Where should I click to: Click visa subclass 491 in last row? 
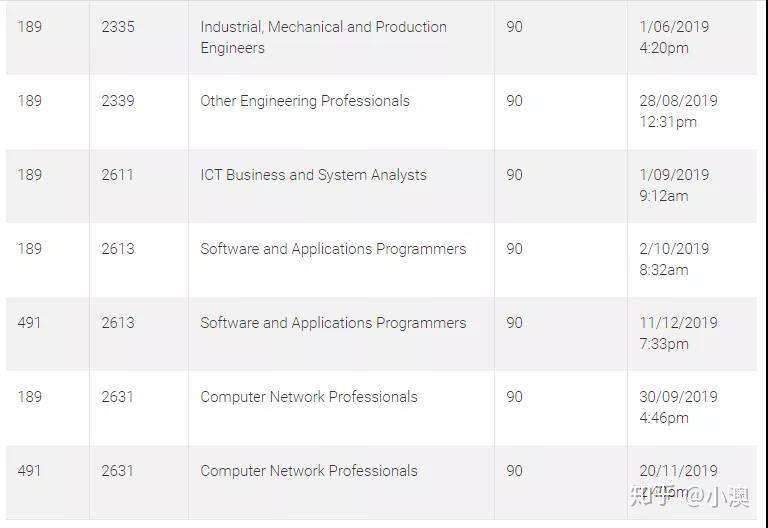tap(29, 471)
